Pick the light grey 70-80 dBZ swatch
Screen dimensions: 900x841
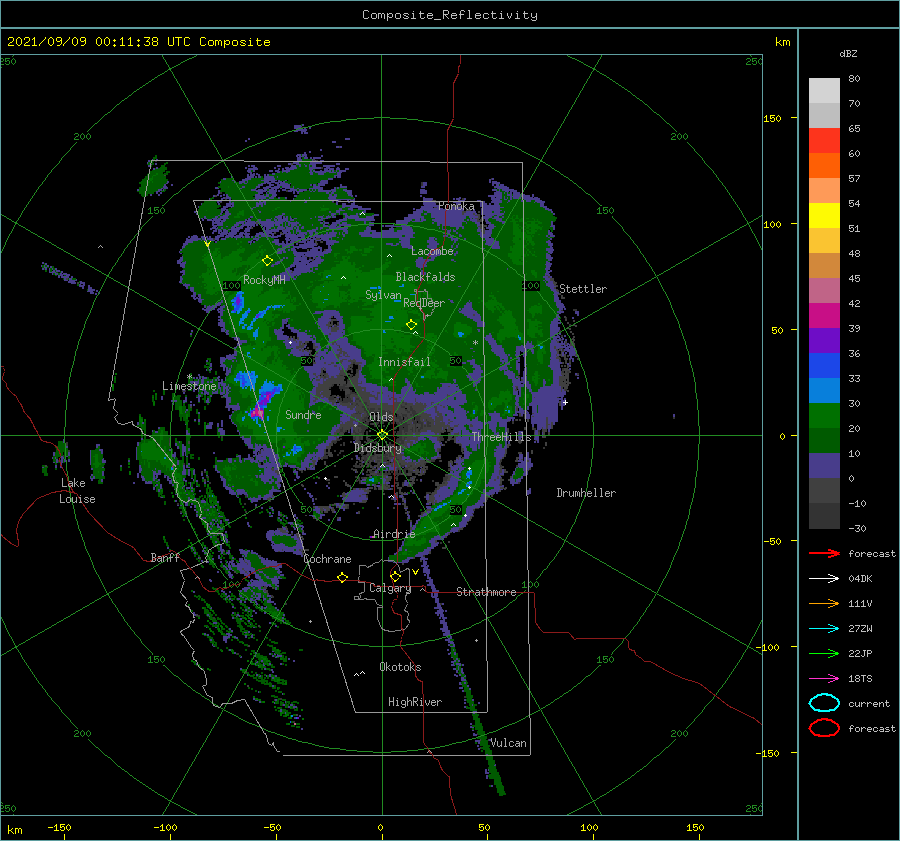pos(824,90)
